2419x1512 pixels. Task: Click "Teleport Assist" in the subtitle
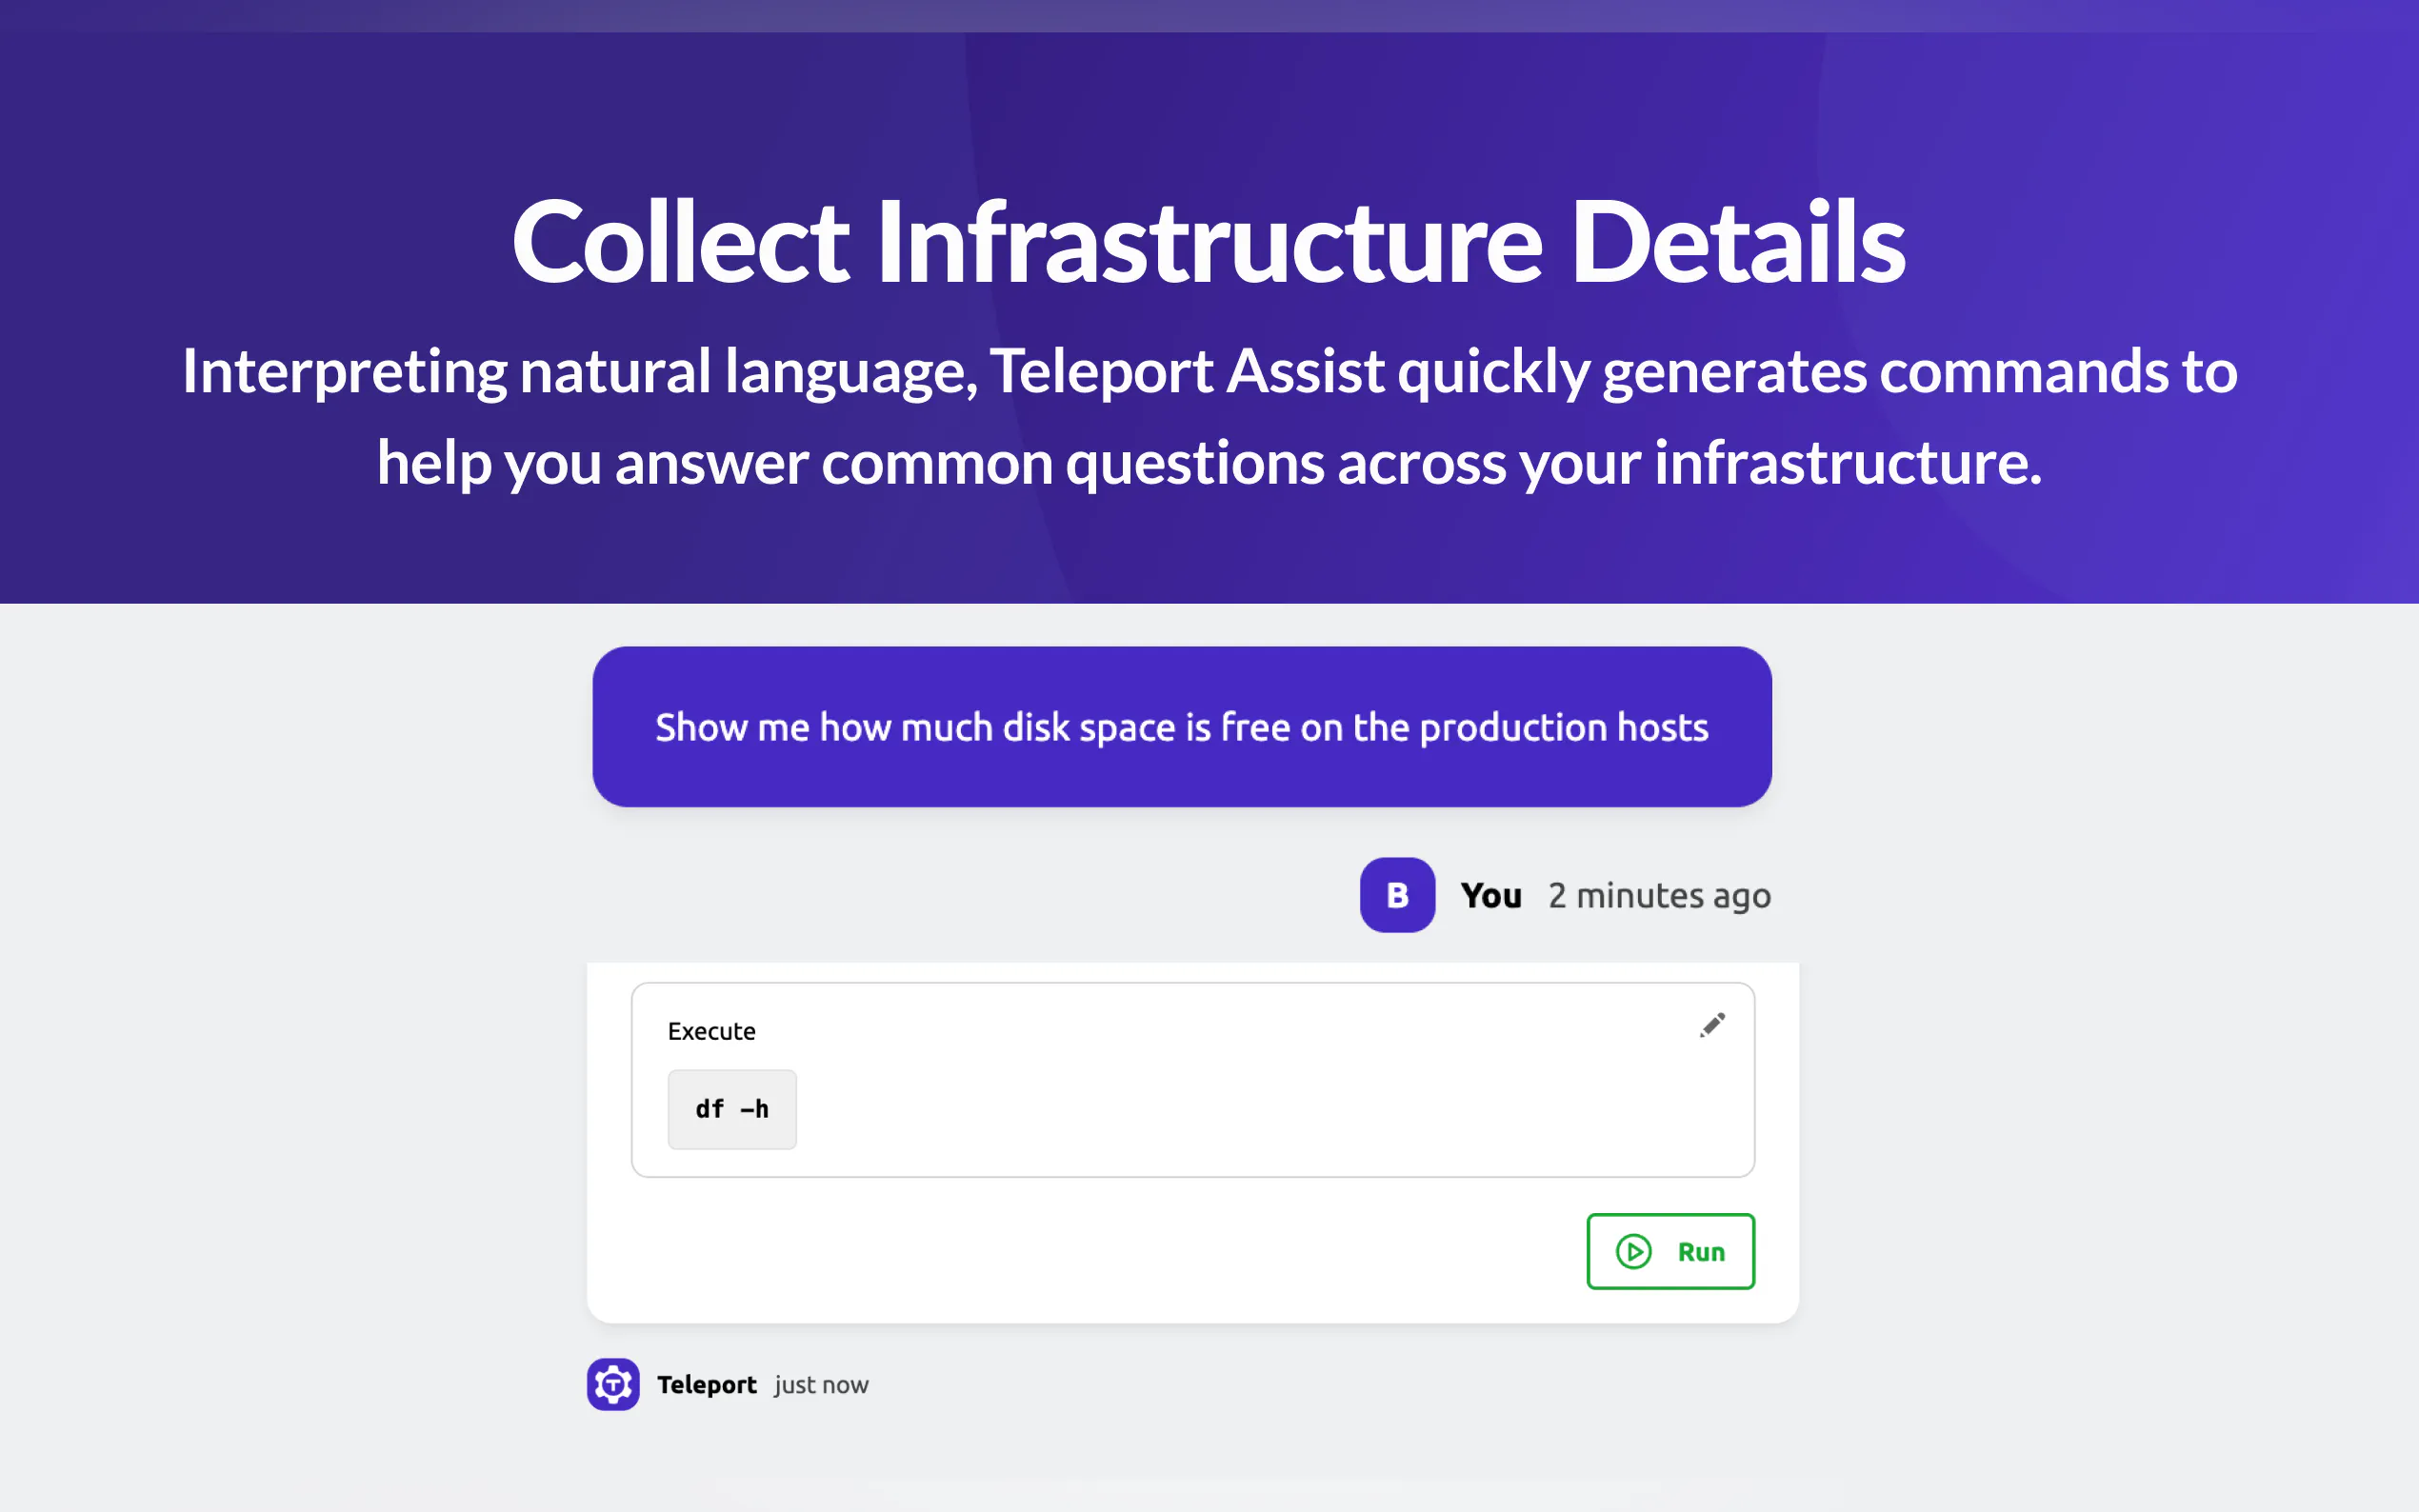(1186, 371)
